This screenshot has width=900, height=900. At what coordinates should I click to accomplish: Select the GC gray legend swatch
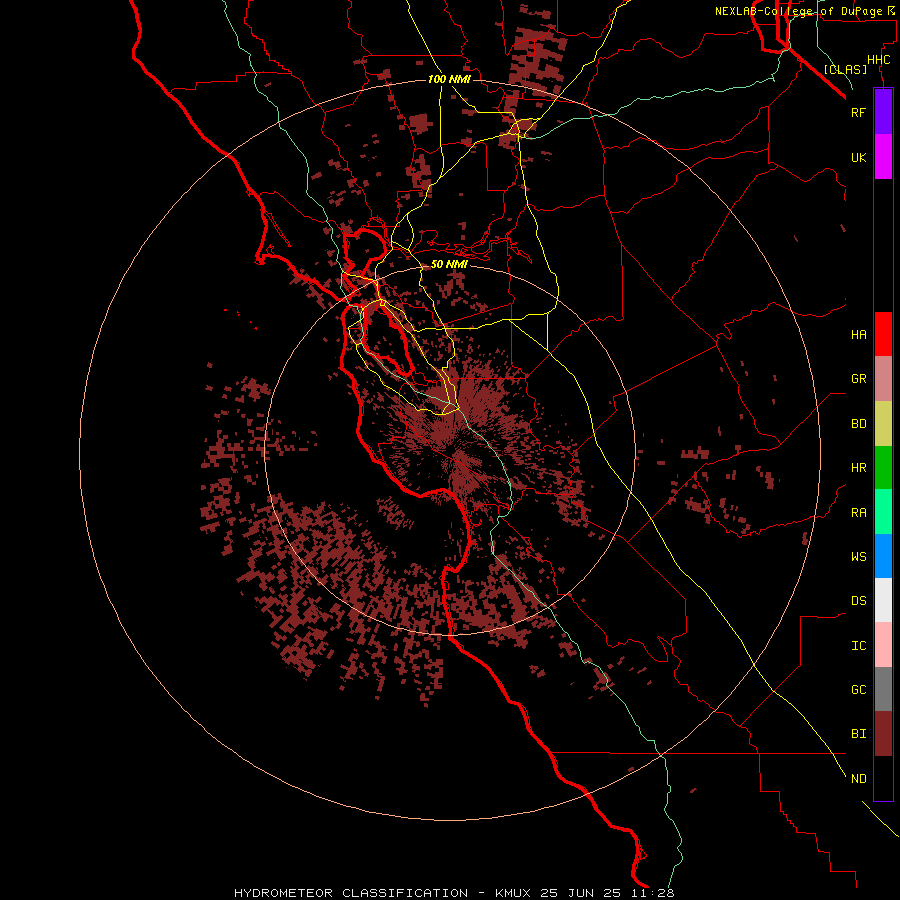883,689
